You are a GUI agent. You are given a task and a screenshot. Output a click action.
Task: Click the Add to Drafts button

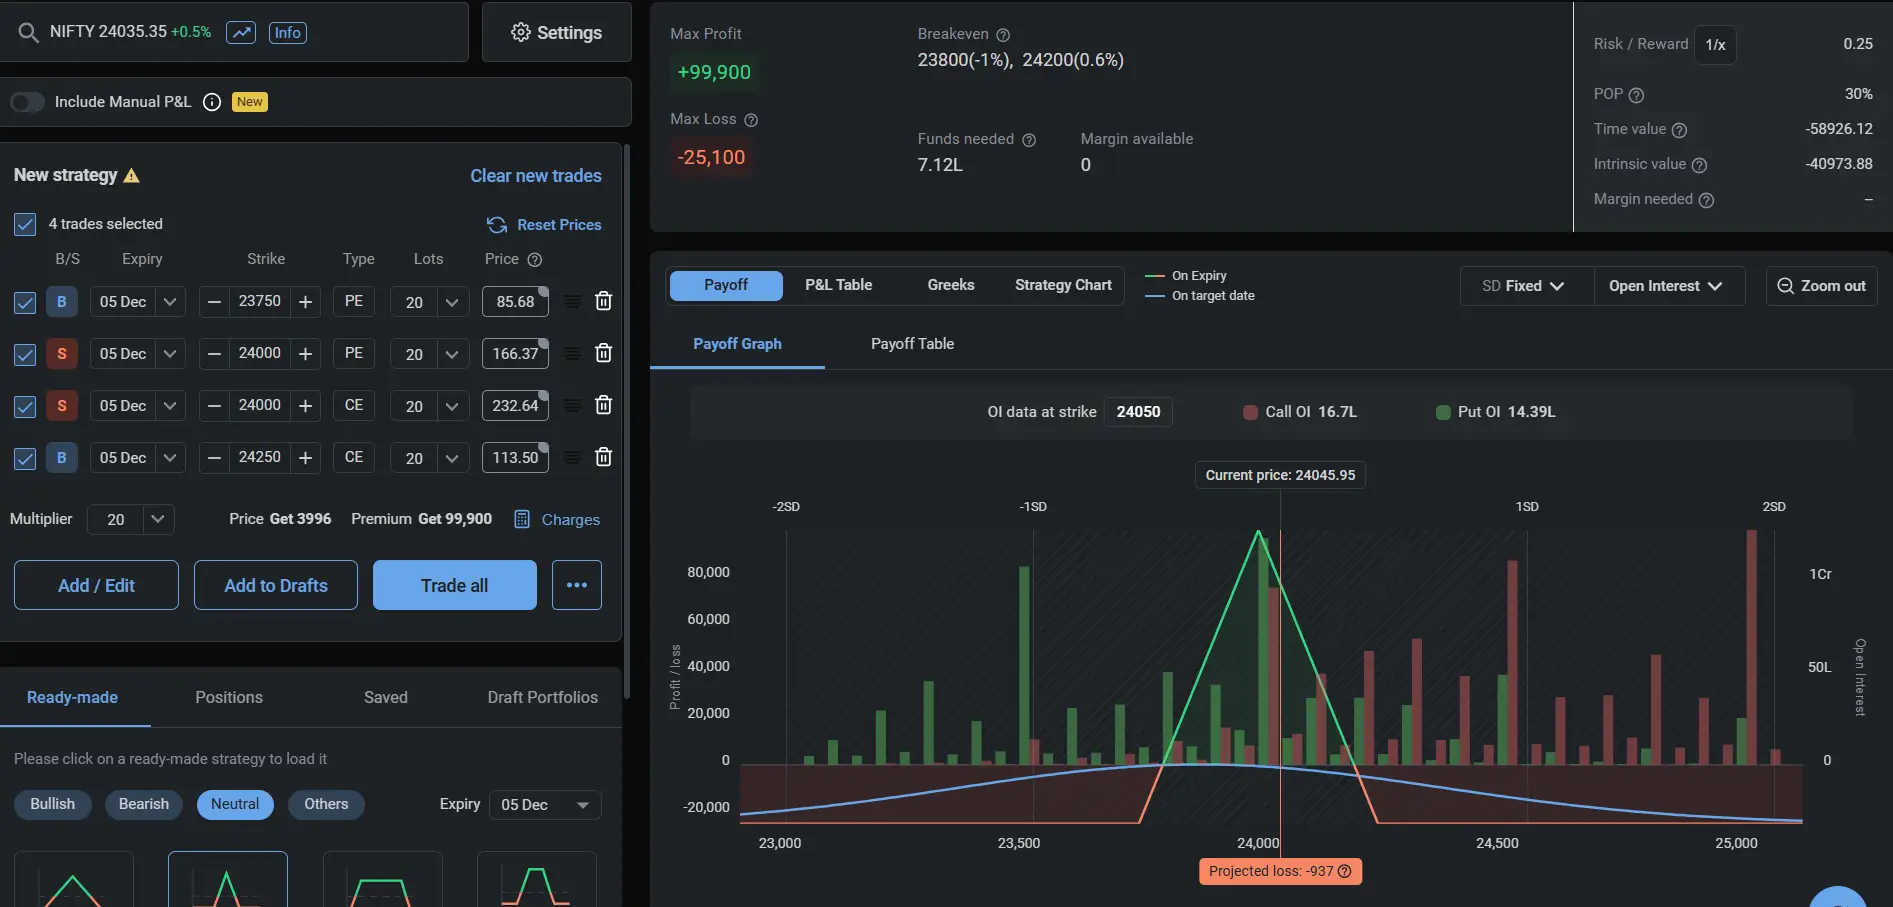coord(276,585)
